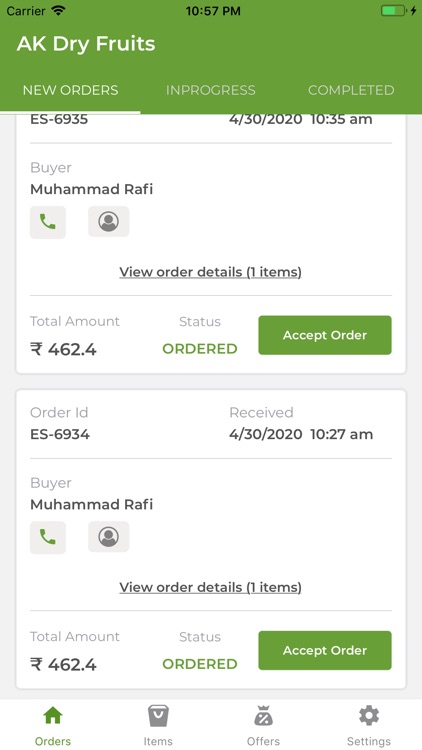Open buyer profile icon in ES-6935 card
Image resolution: width=422 pixels, height=750 pixels.
coord(109,221)
